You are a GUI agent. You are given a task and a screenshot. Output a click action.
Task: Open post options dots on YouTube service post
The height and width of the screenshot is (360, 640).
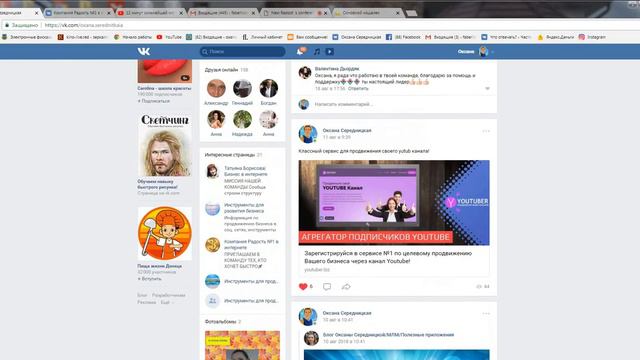click(486, 131)
